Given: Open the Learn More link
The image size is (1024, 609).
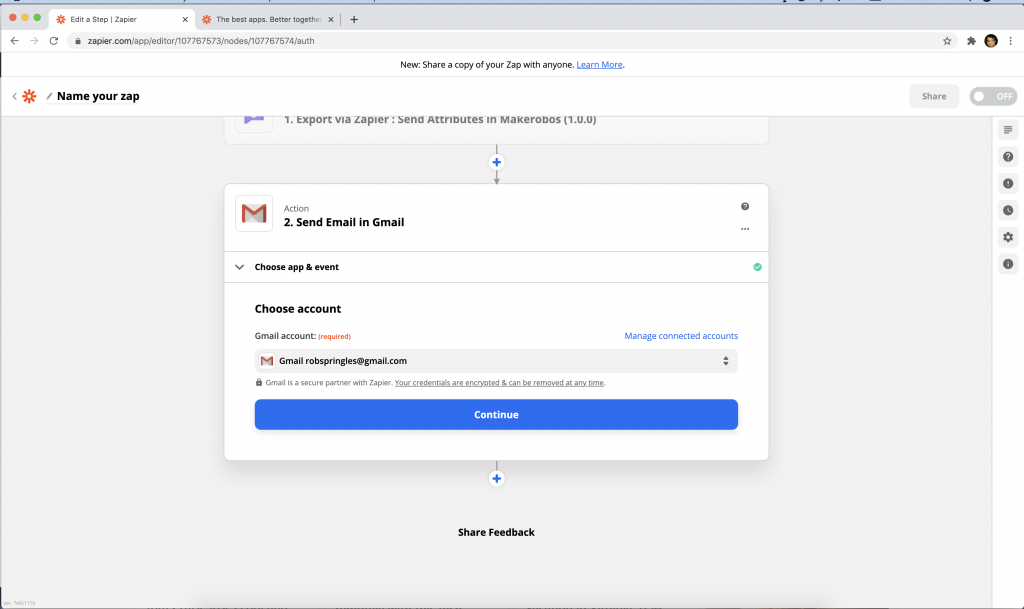Looking at the screenshot, I should [600, 65].
